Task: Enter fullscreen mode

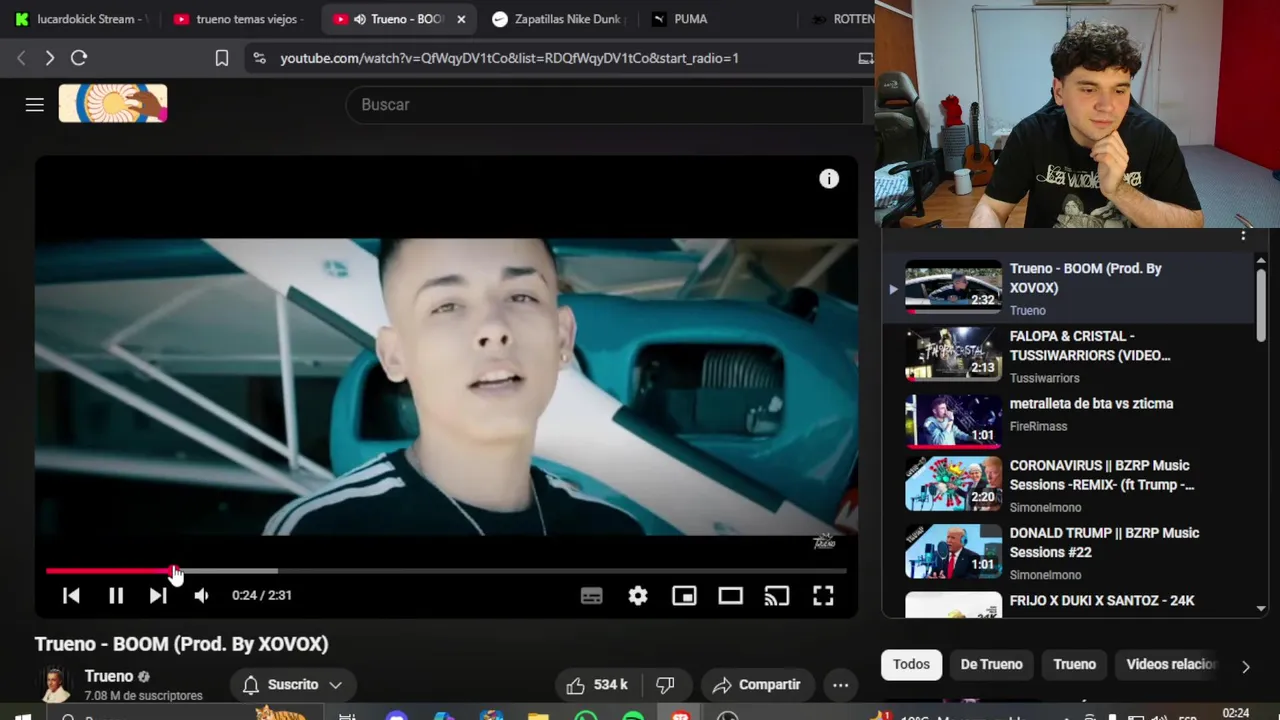Action: tap(823, 596)
